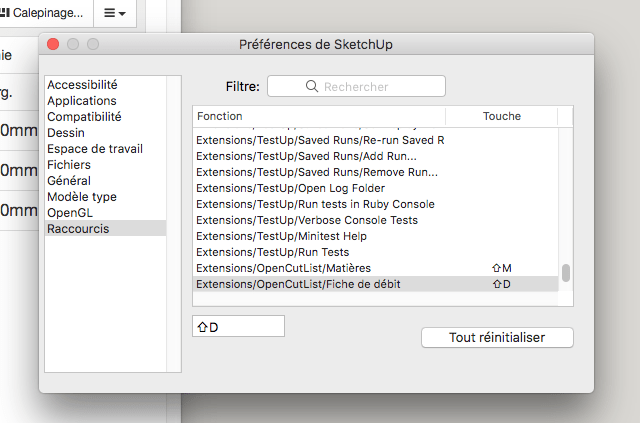640x423 pixels.
Task: Select TestUp/Run tests in Ruby Console row
Action: pos(376,204)
